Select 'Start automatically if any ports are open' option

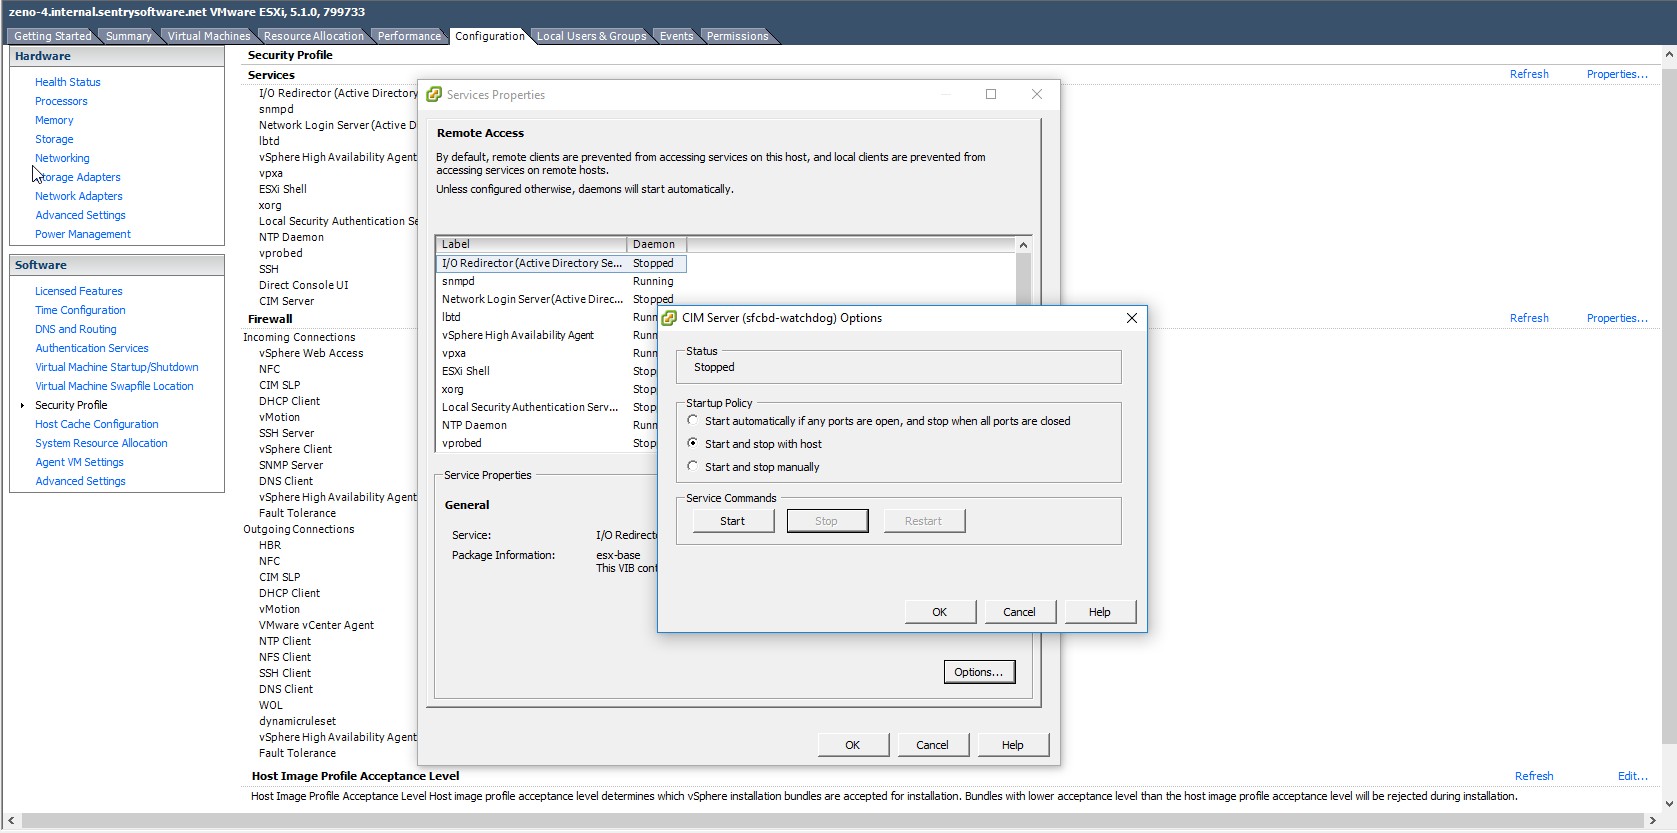692,421
